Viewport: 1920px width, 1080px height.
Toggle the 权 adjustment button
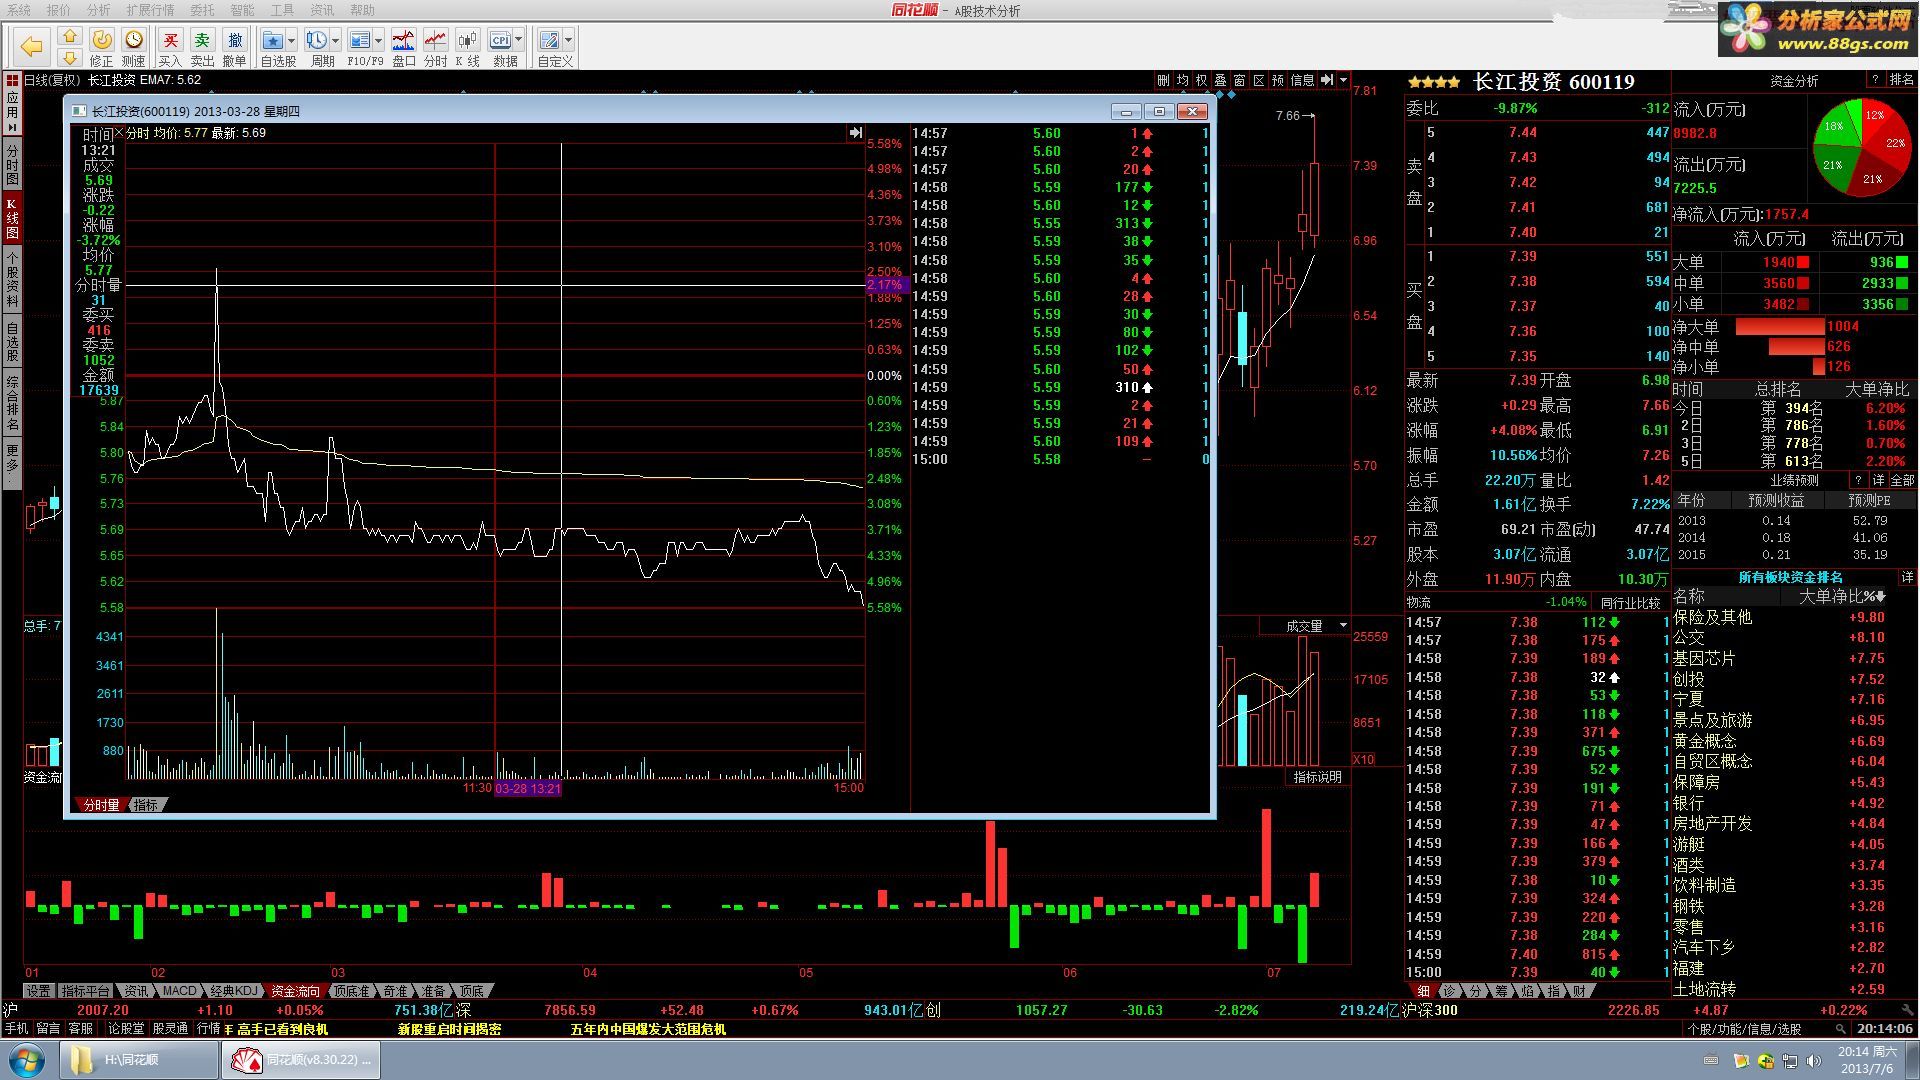click(1201, 80)
